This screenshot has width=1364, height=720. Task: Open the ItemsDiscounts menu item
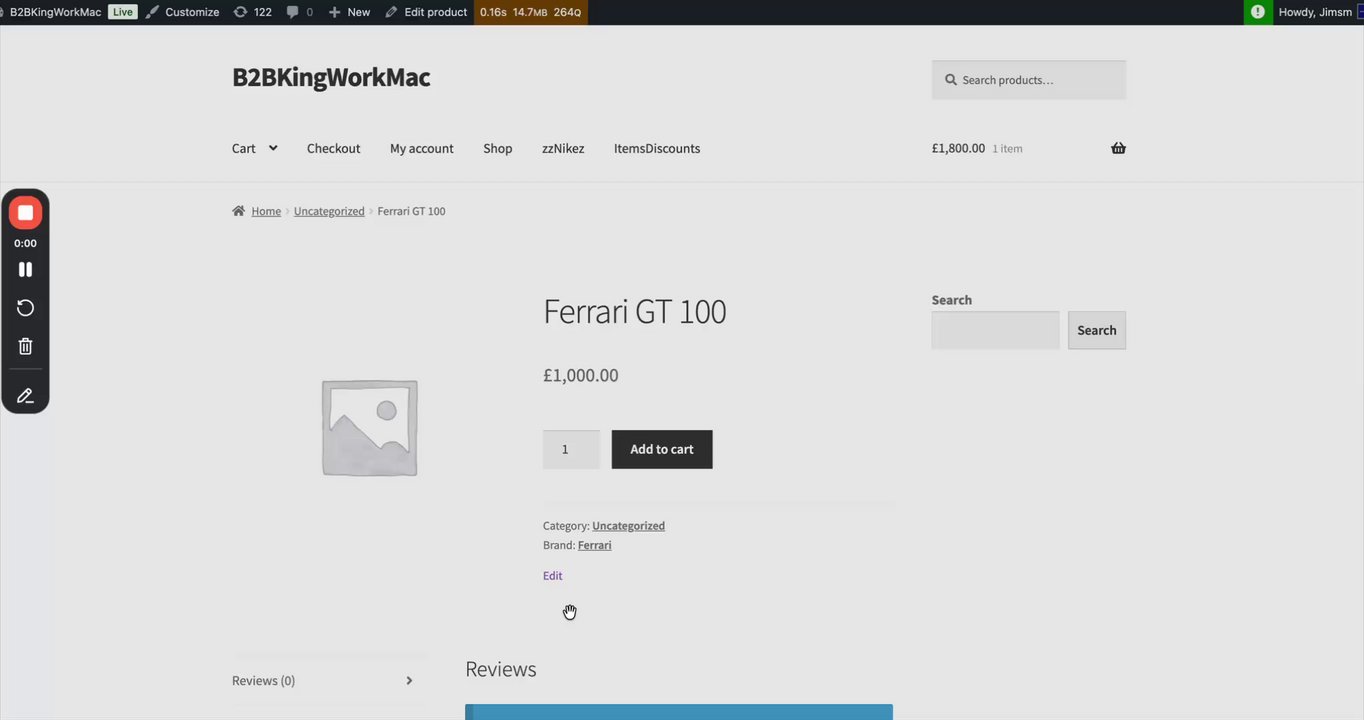tap(657, 148)
